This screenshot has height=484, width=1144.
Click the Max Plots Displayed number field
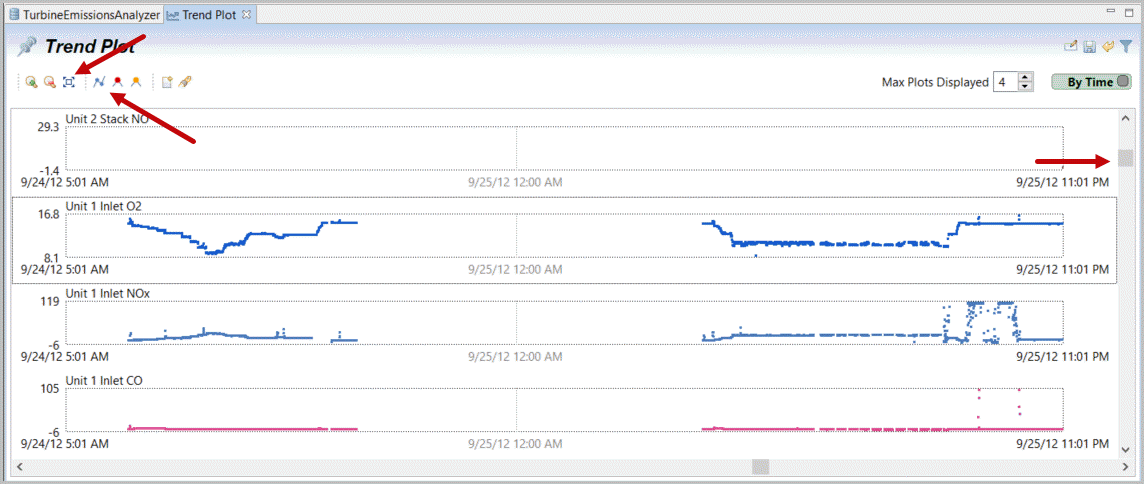[1004, 82]
